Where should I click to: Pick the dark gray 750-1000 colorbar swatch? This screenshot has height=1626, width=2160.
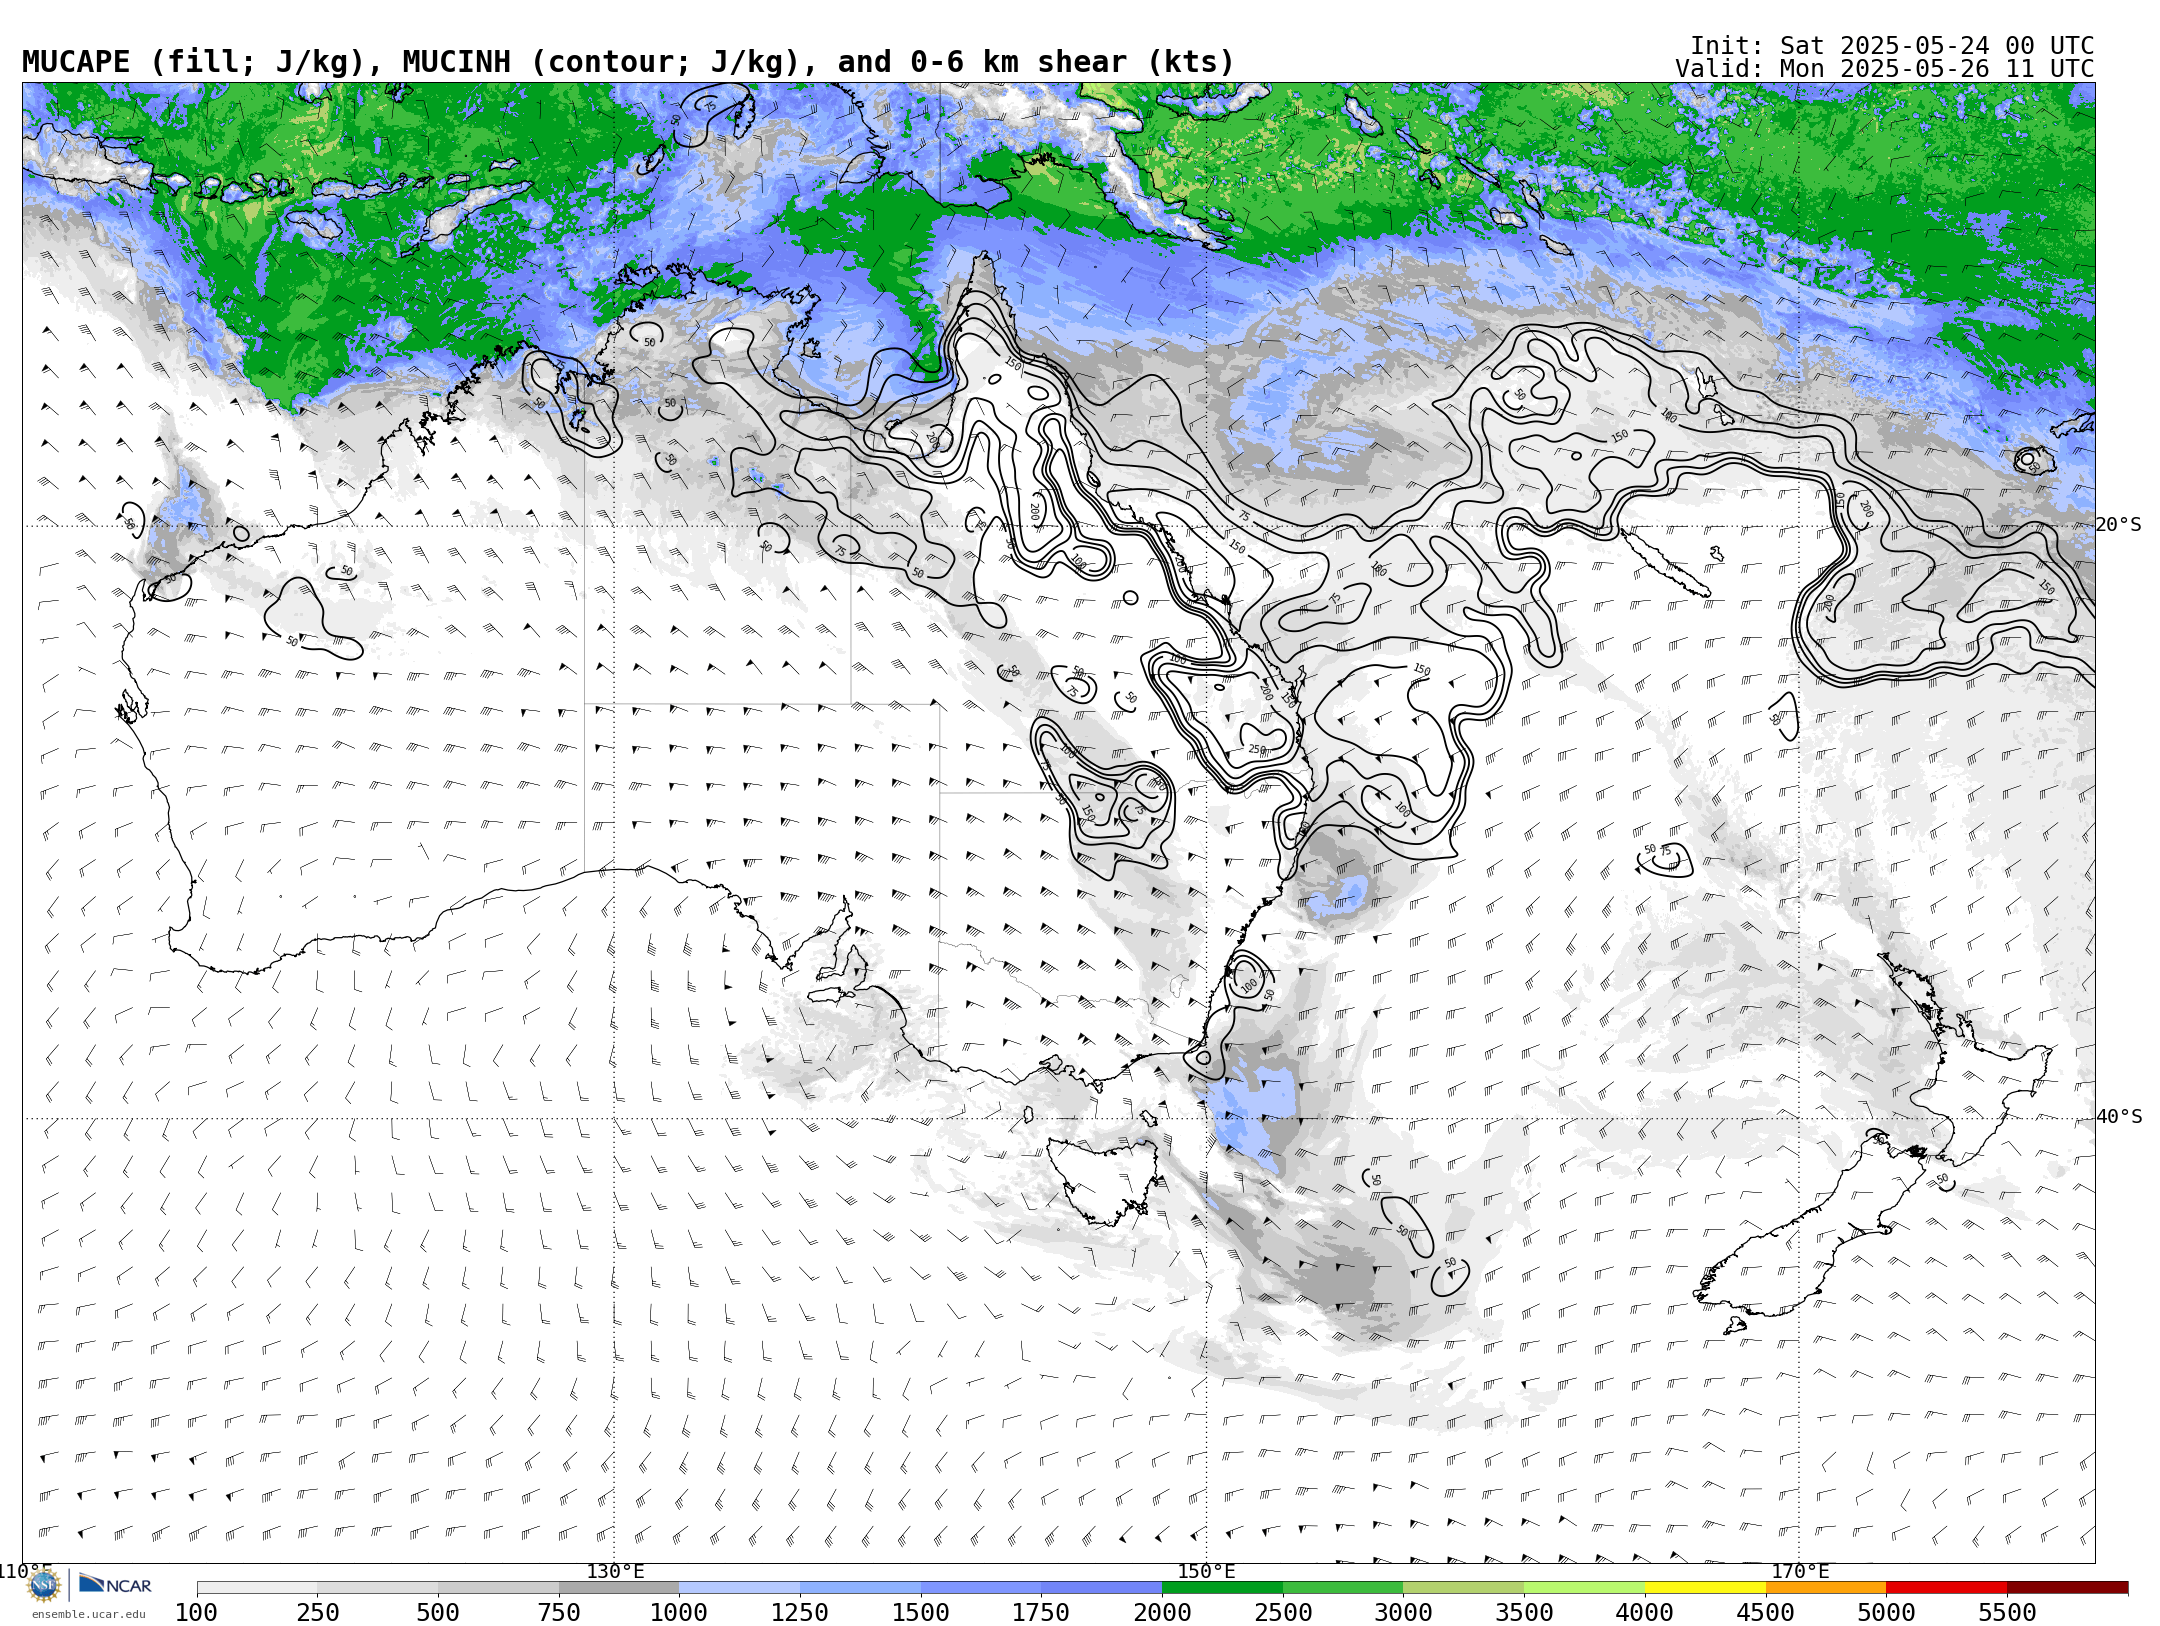[619, 1588]
